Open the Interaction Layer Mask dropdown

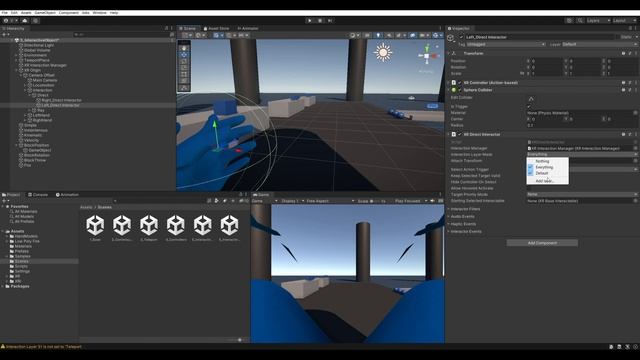pyautogui.click(x=582, y=154)
